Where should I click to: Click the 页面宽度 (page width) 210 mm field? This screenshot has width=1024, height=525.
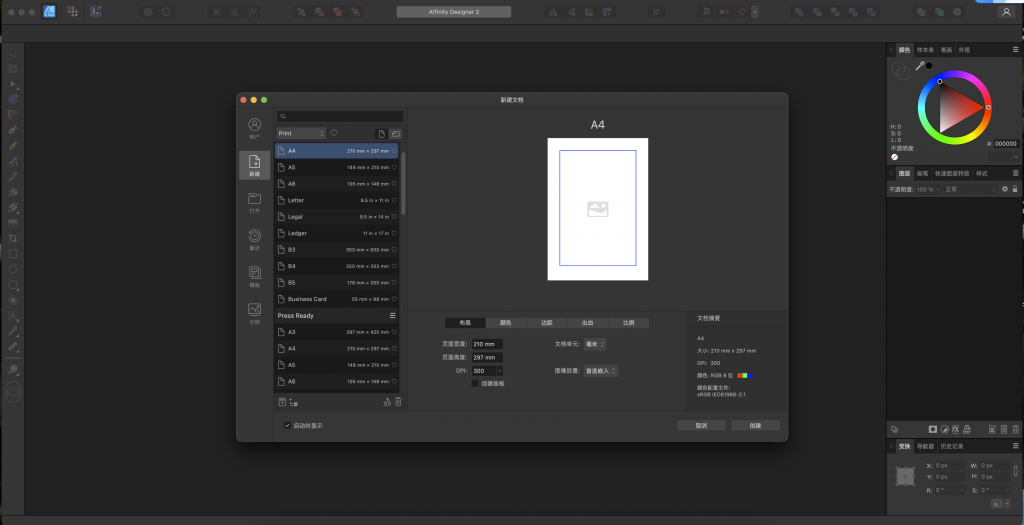pos(487,344)
